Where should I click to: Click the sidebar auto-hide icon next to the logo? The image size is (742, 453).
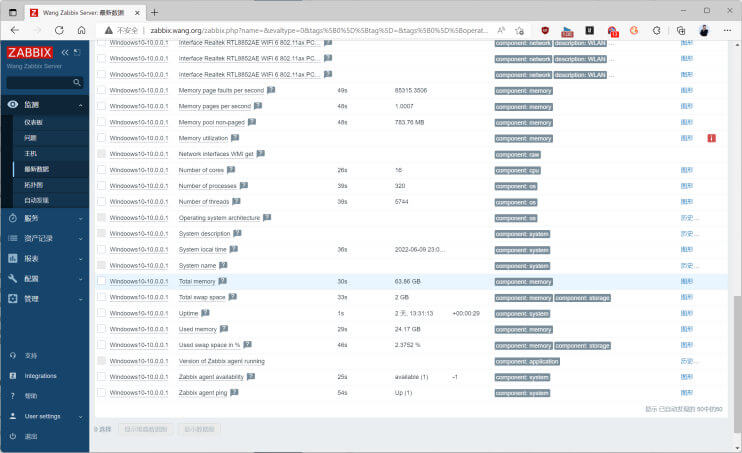coord(77,52)
